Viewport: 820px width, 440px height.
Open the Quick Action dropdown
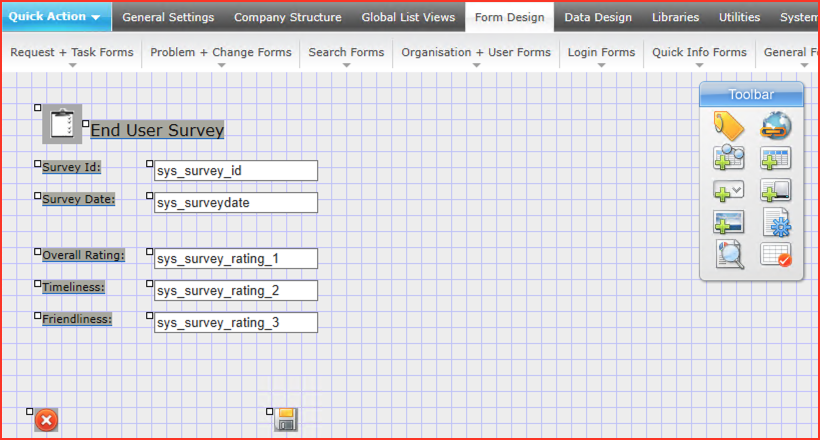[54, 17]
